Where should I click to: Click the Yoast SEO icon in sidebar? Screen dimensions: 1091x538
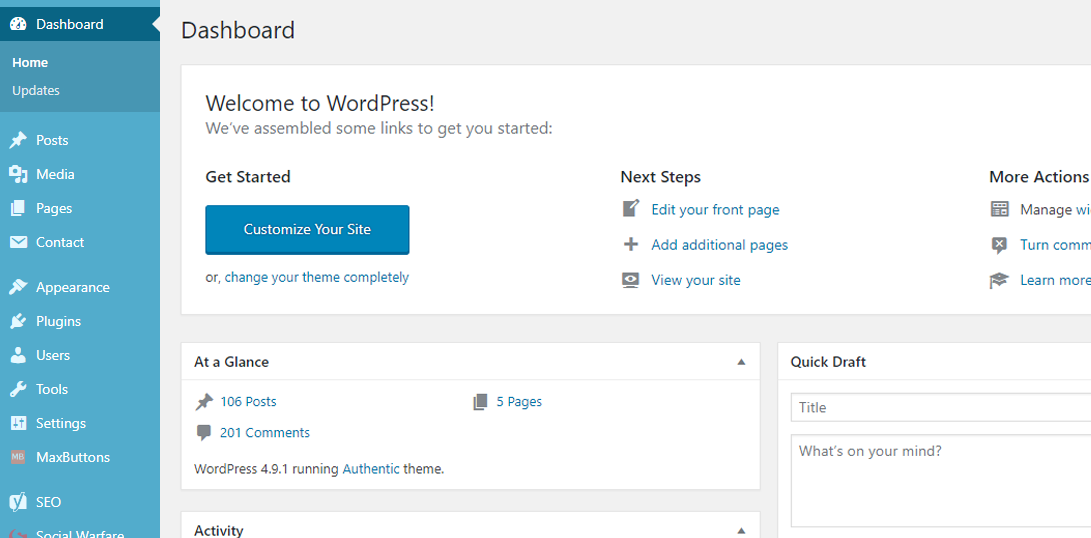point(18,502)
